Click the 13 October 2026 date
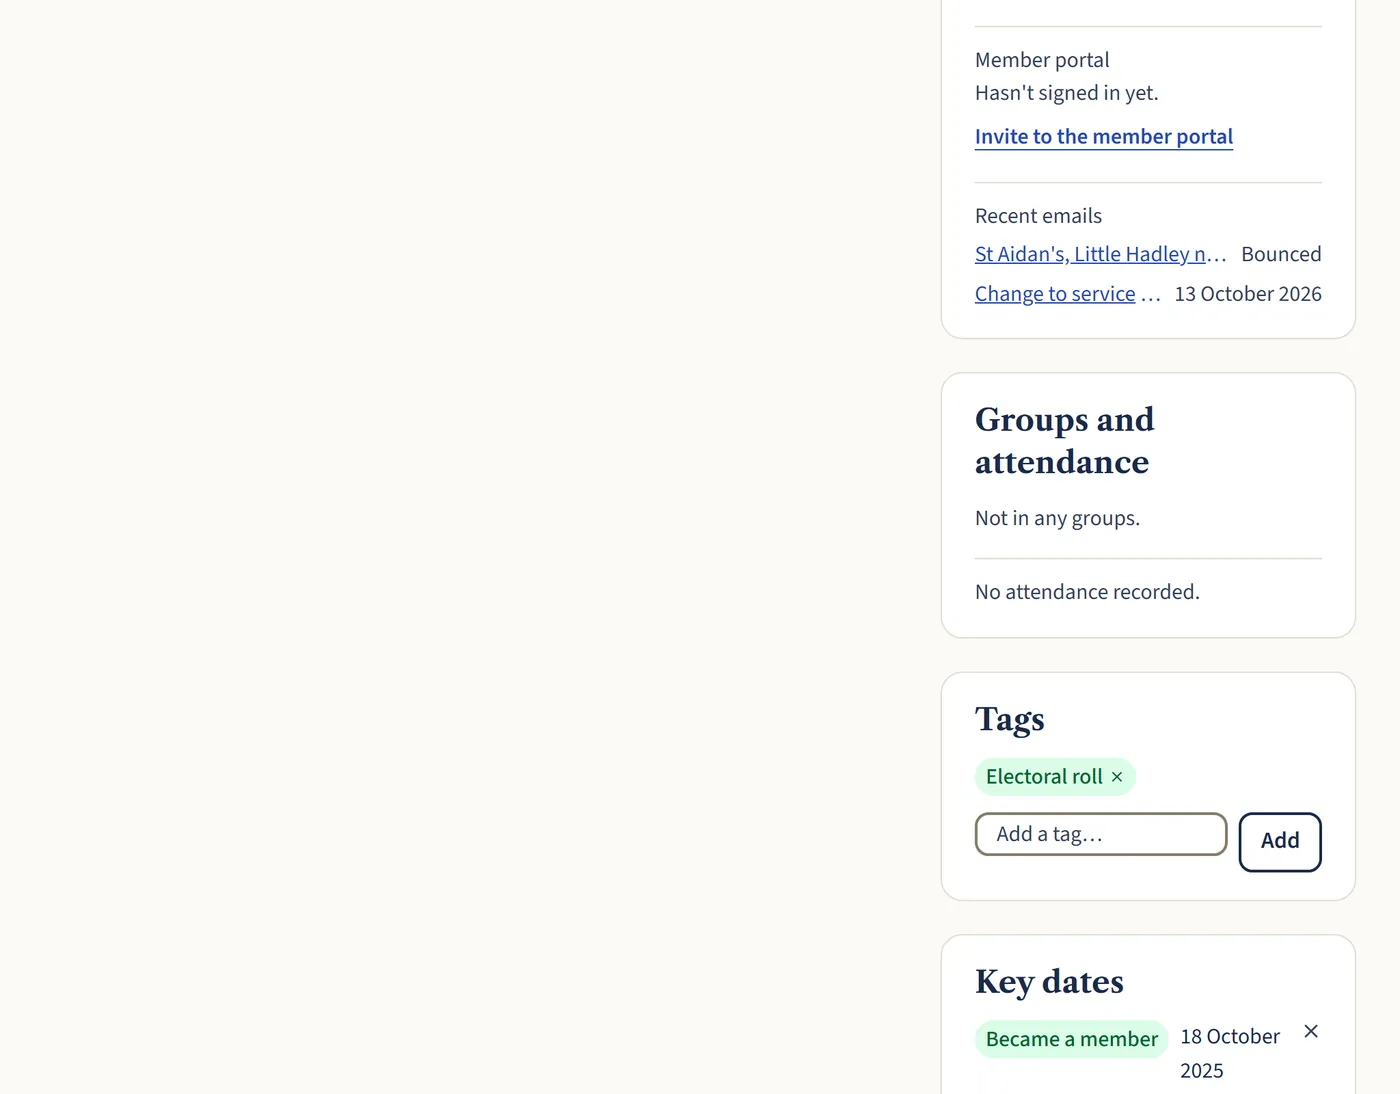The height and width of the screenshot is (1094, 1400). pyautogui.click(x=1248, y=294)
